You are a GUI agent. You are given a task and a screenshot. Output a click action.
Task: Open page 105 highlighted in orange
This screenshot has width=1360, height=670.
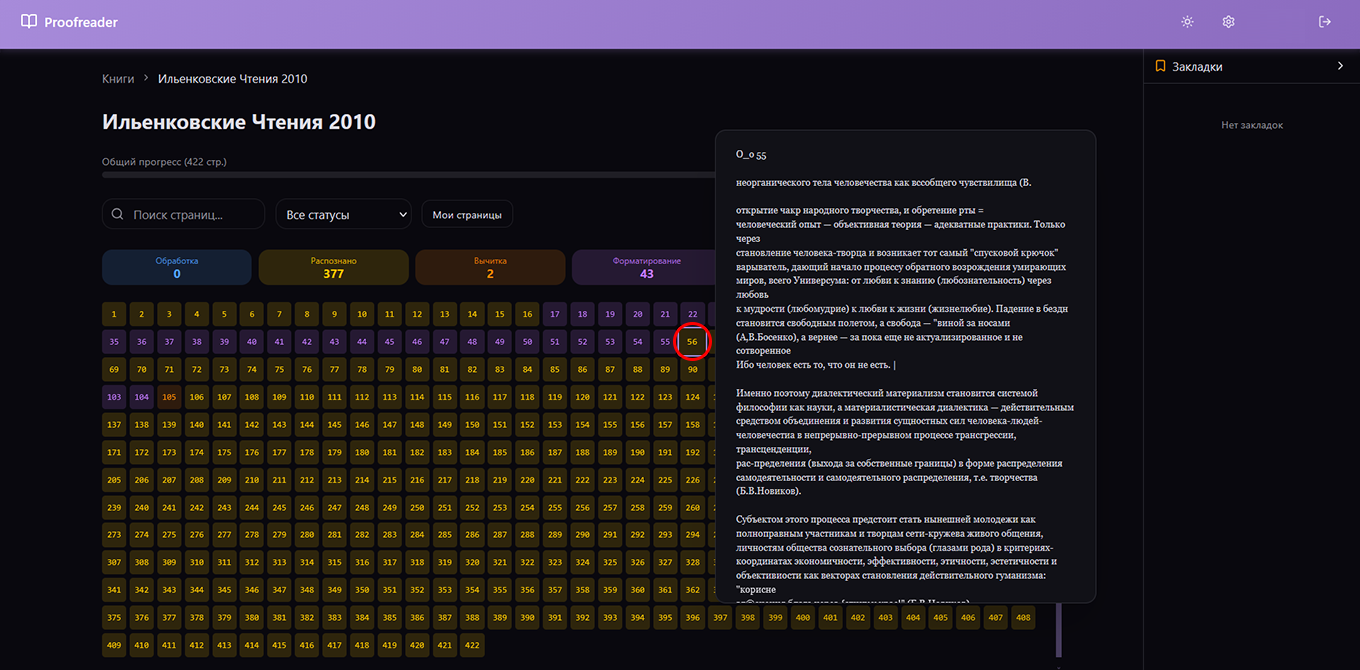pos(169,397)
